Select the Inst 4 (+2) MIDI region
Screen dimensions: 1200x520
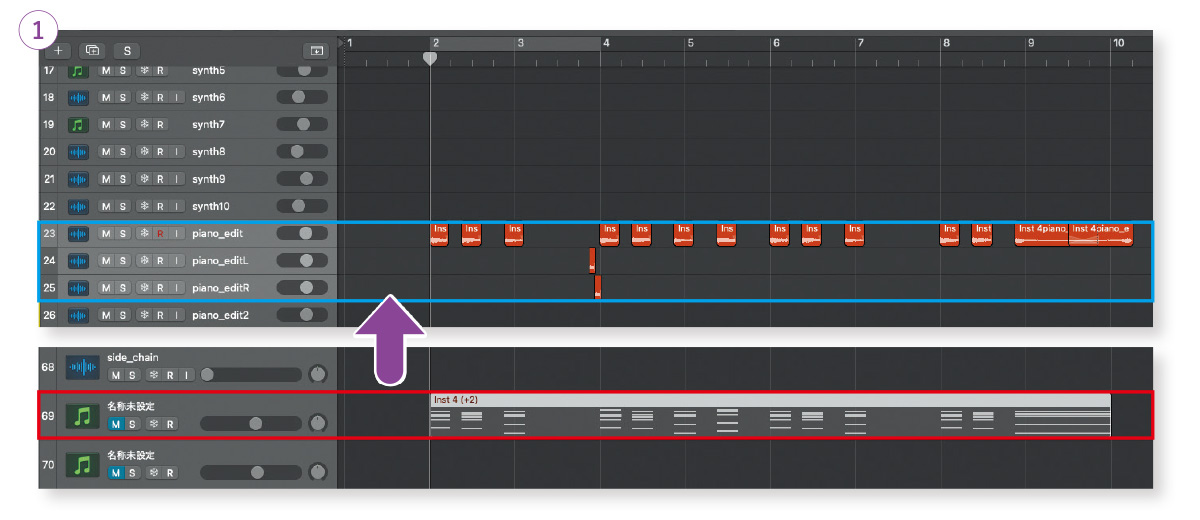(770, 415)
